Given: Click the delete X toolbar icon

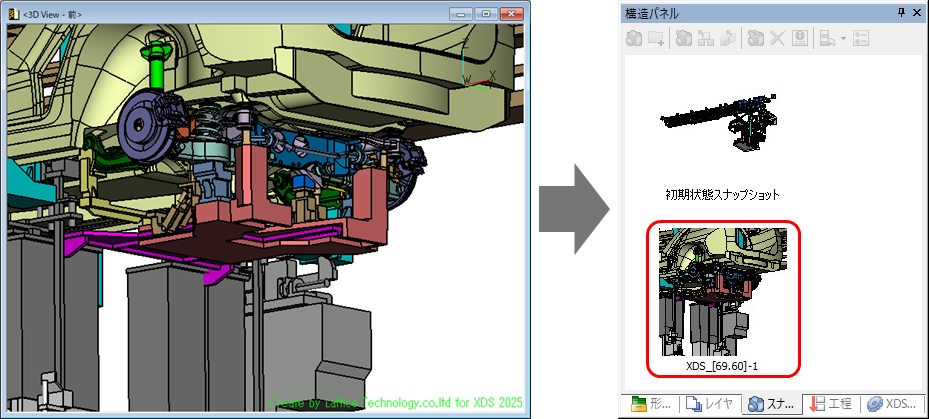Looking at the screenshot, I should 777,38.
